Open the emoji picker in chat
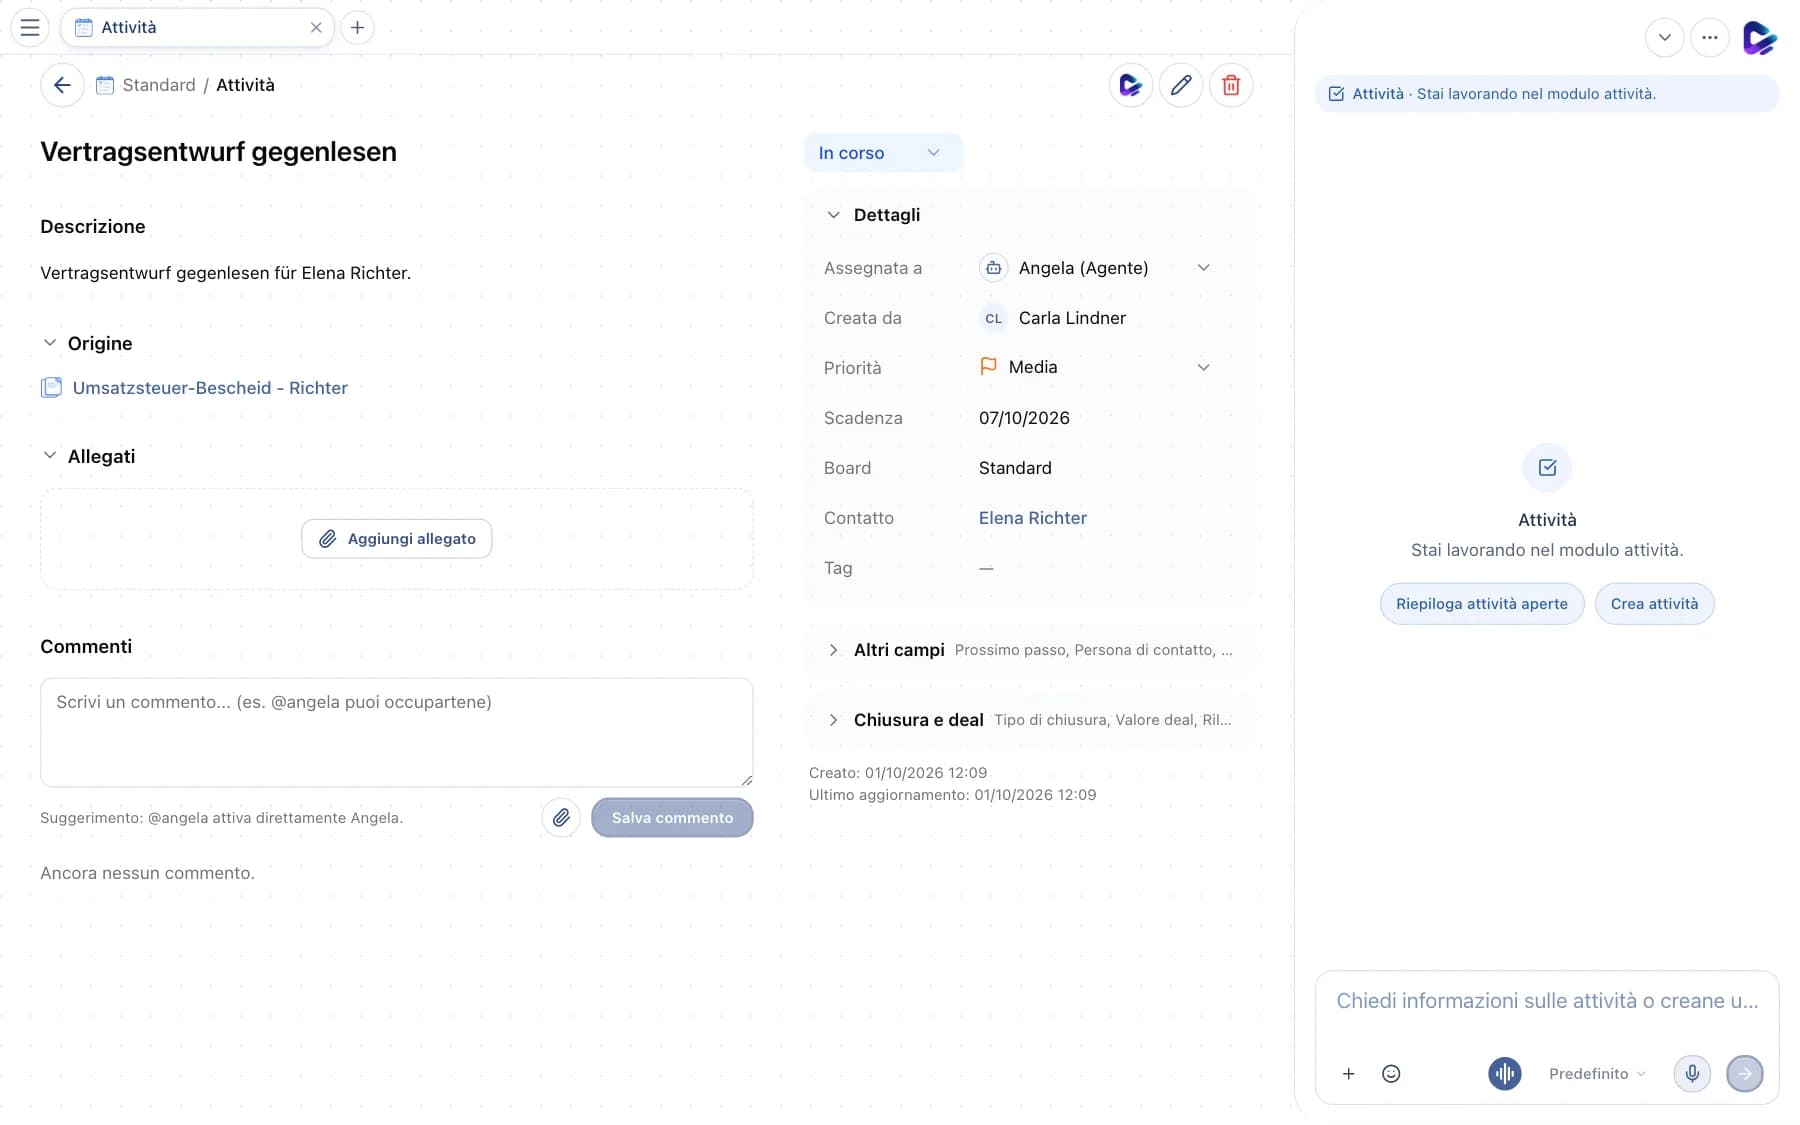The height and width of the screenshot is (1125, 1800). (1390, 1073)
